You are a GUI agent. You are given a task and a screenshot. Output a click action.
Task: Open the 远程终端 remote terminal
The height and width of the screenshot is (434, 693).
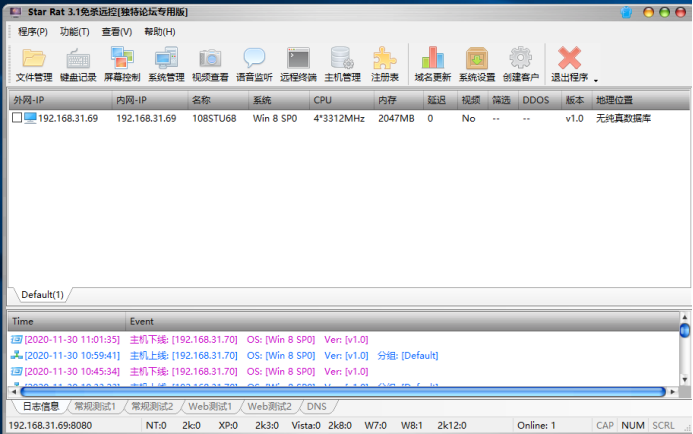(298, 65)
